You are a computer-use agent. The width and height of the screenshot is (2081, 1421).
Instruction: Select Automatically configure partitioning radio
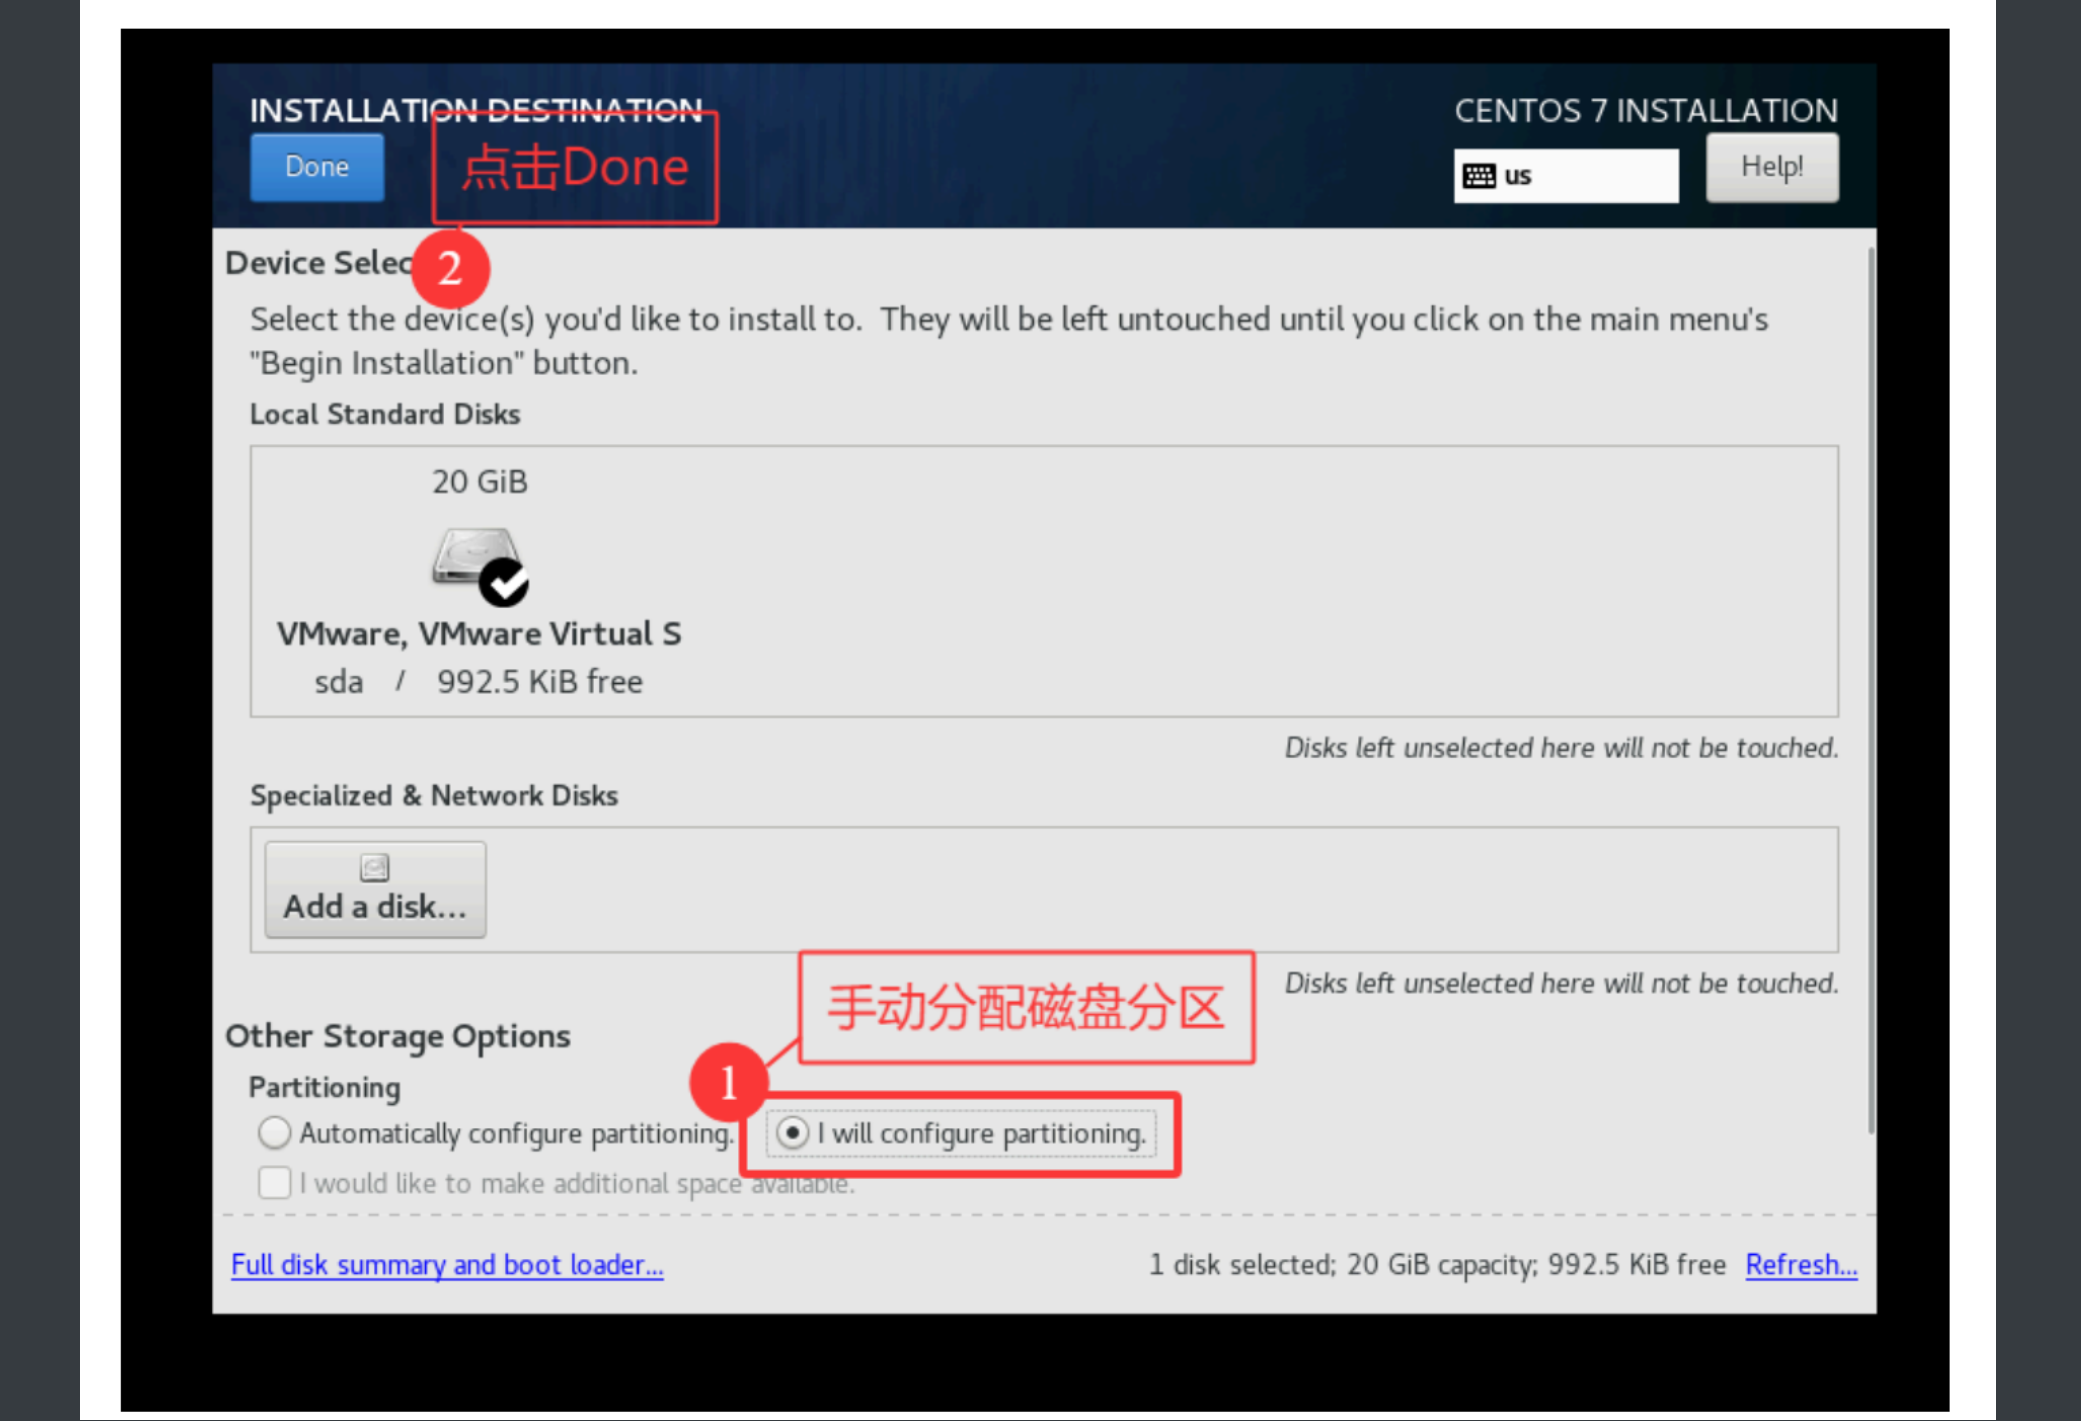click(x=274, y=1133)
